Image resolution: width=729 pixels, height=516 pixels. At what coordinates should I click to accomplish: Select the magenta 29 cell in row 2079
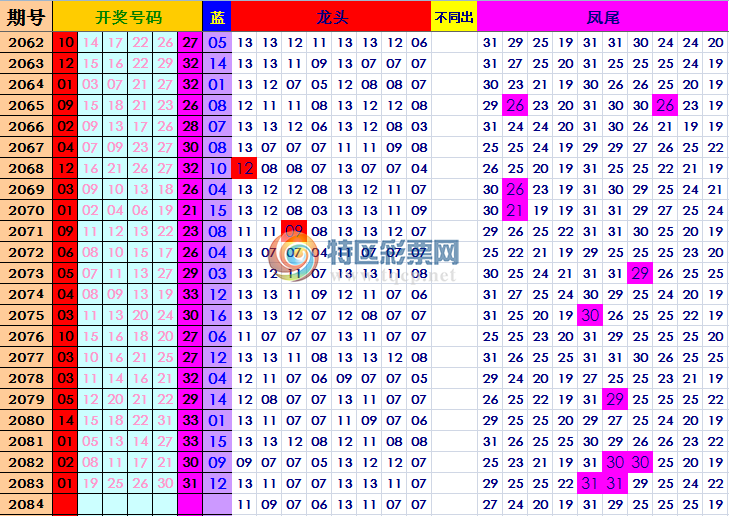click(616, 399)
